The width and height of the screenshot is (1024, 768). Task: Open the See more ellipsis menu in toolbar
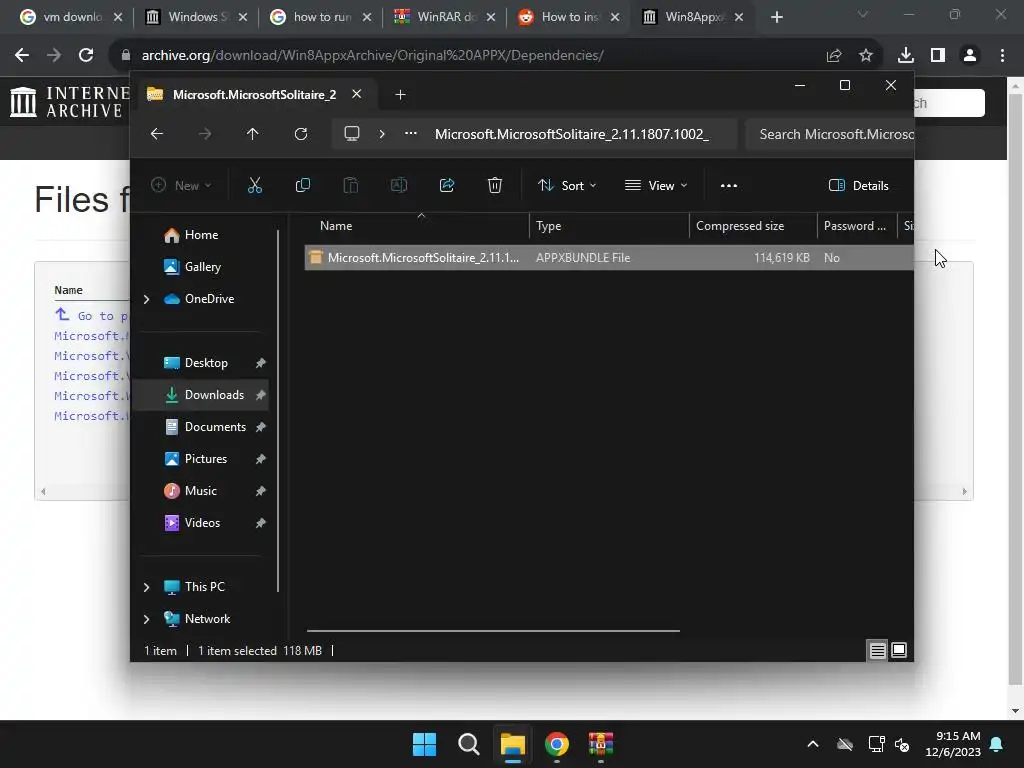coord(729,185)
